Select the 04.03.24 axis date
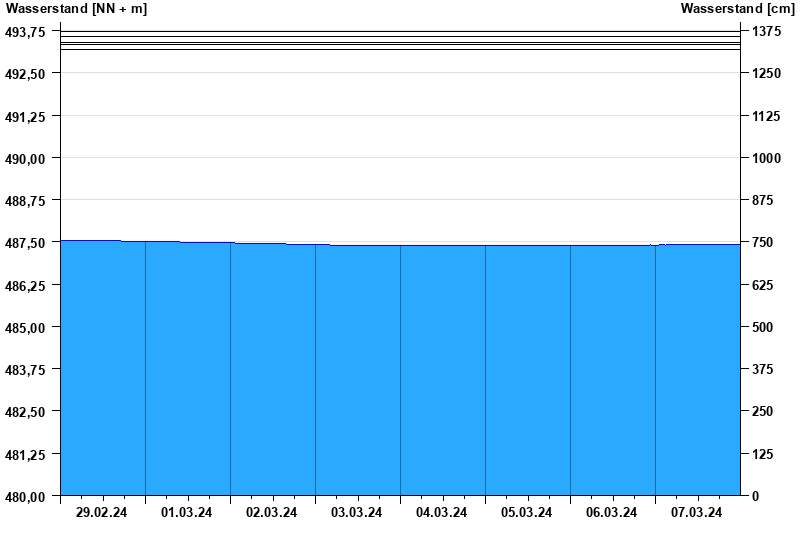The width and height of the screenshot is (800, 550). (x=442, y=513)
